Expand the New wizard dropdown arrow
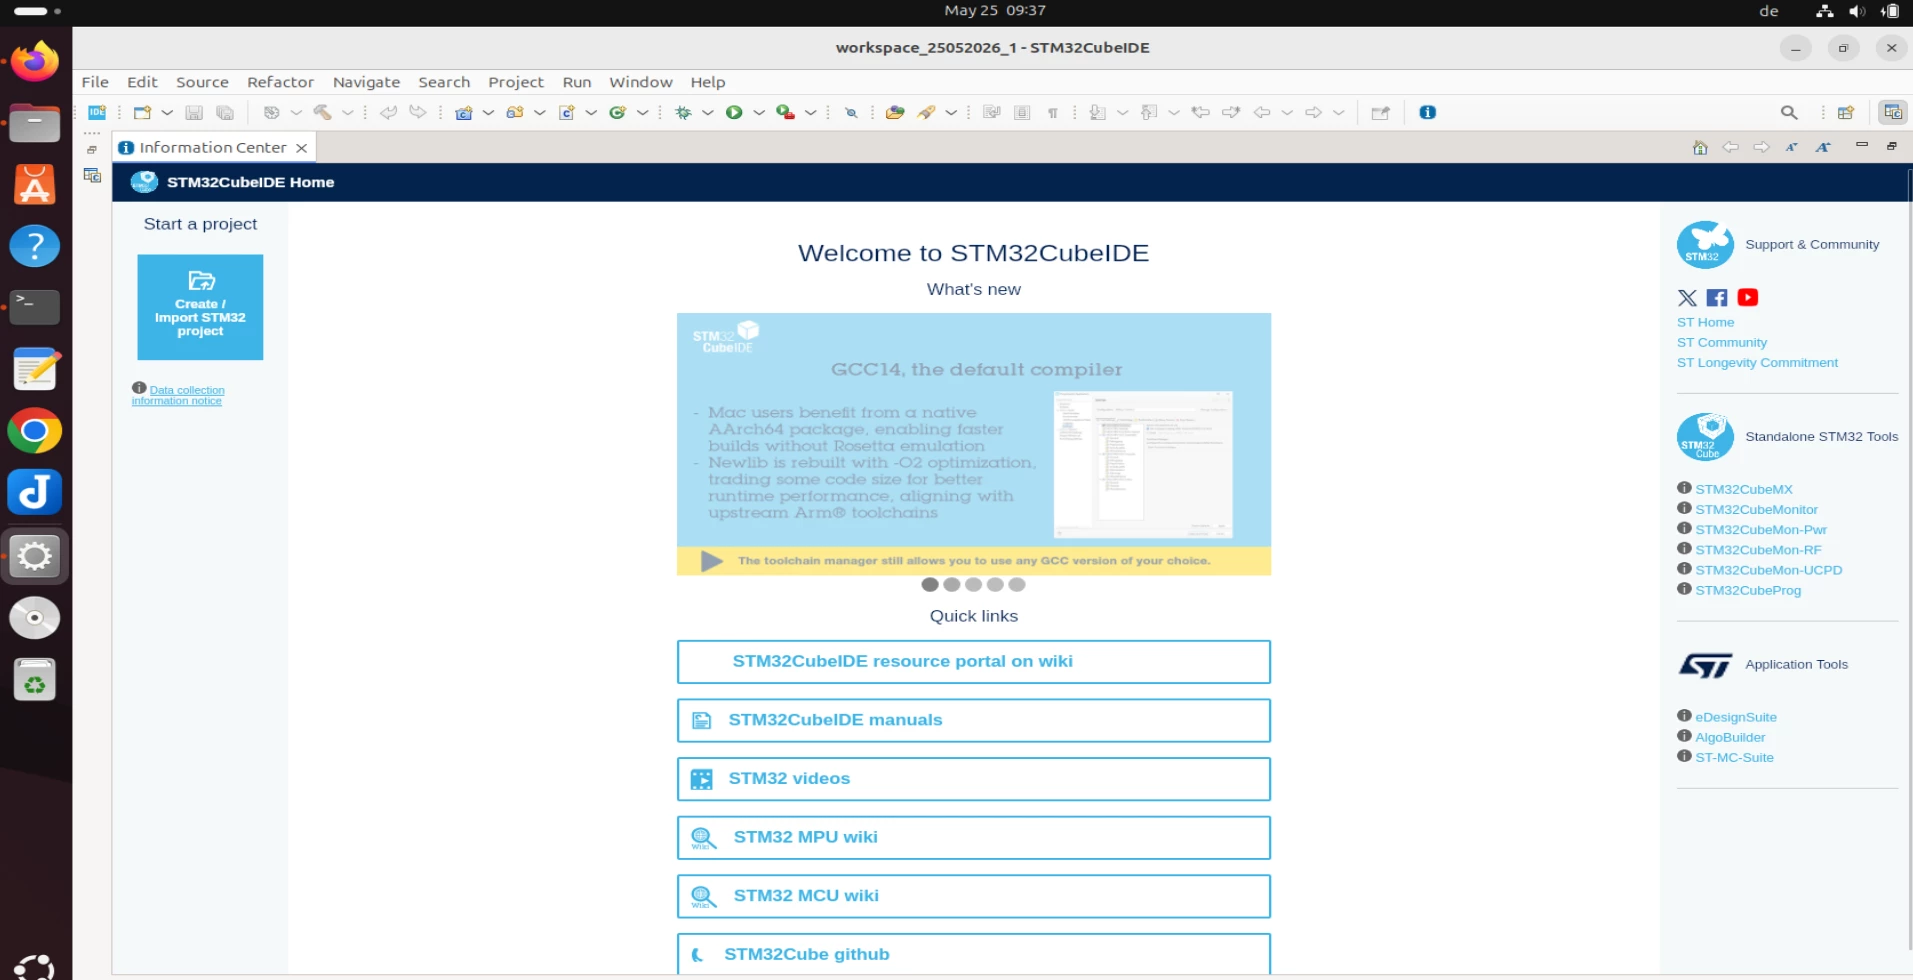 coord(167,113)
